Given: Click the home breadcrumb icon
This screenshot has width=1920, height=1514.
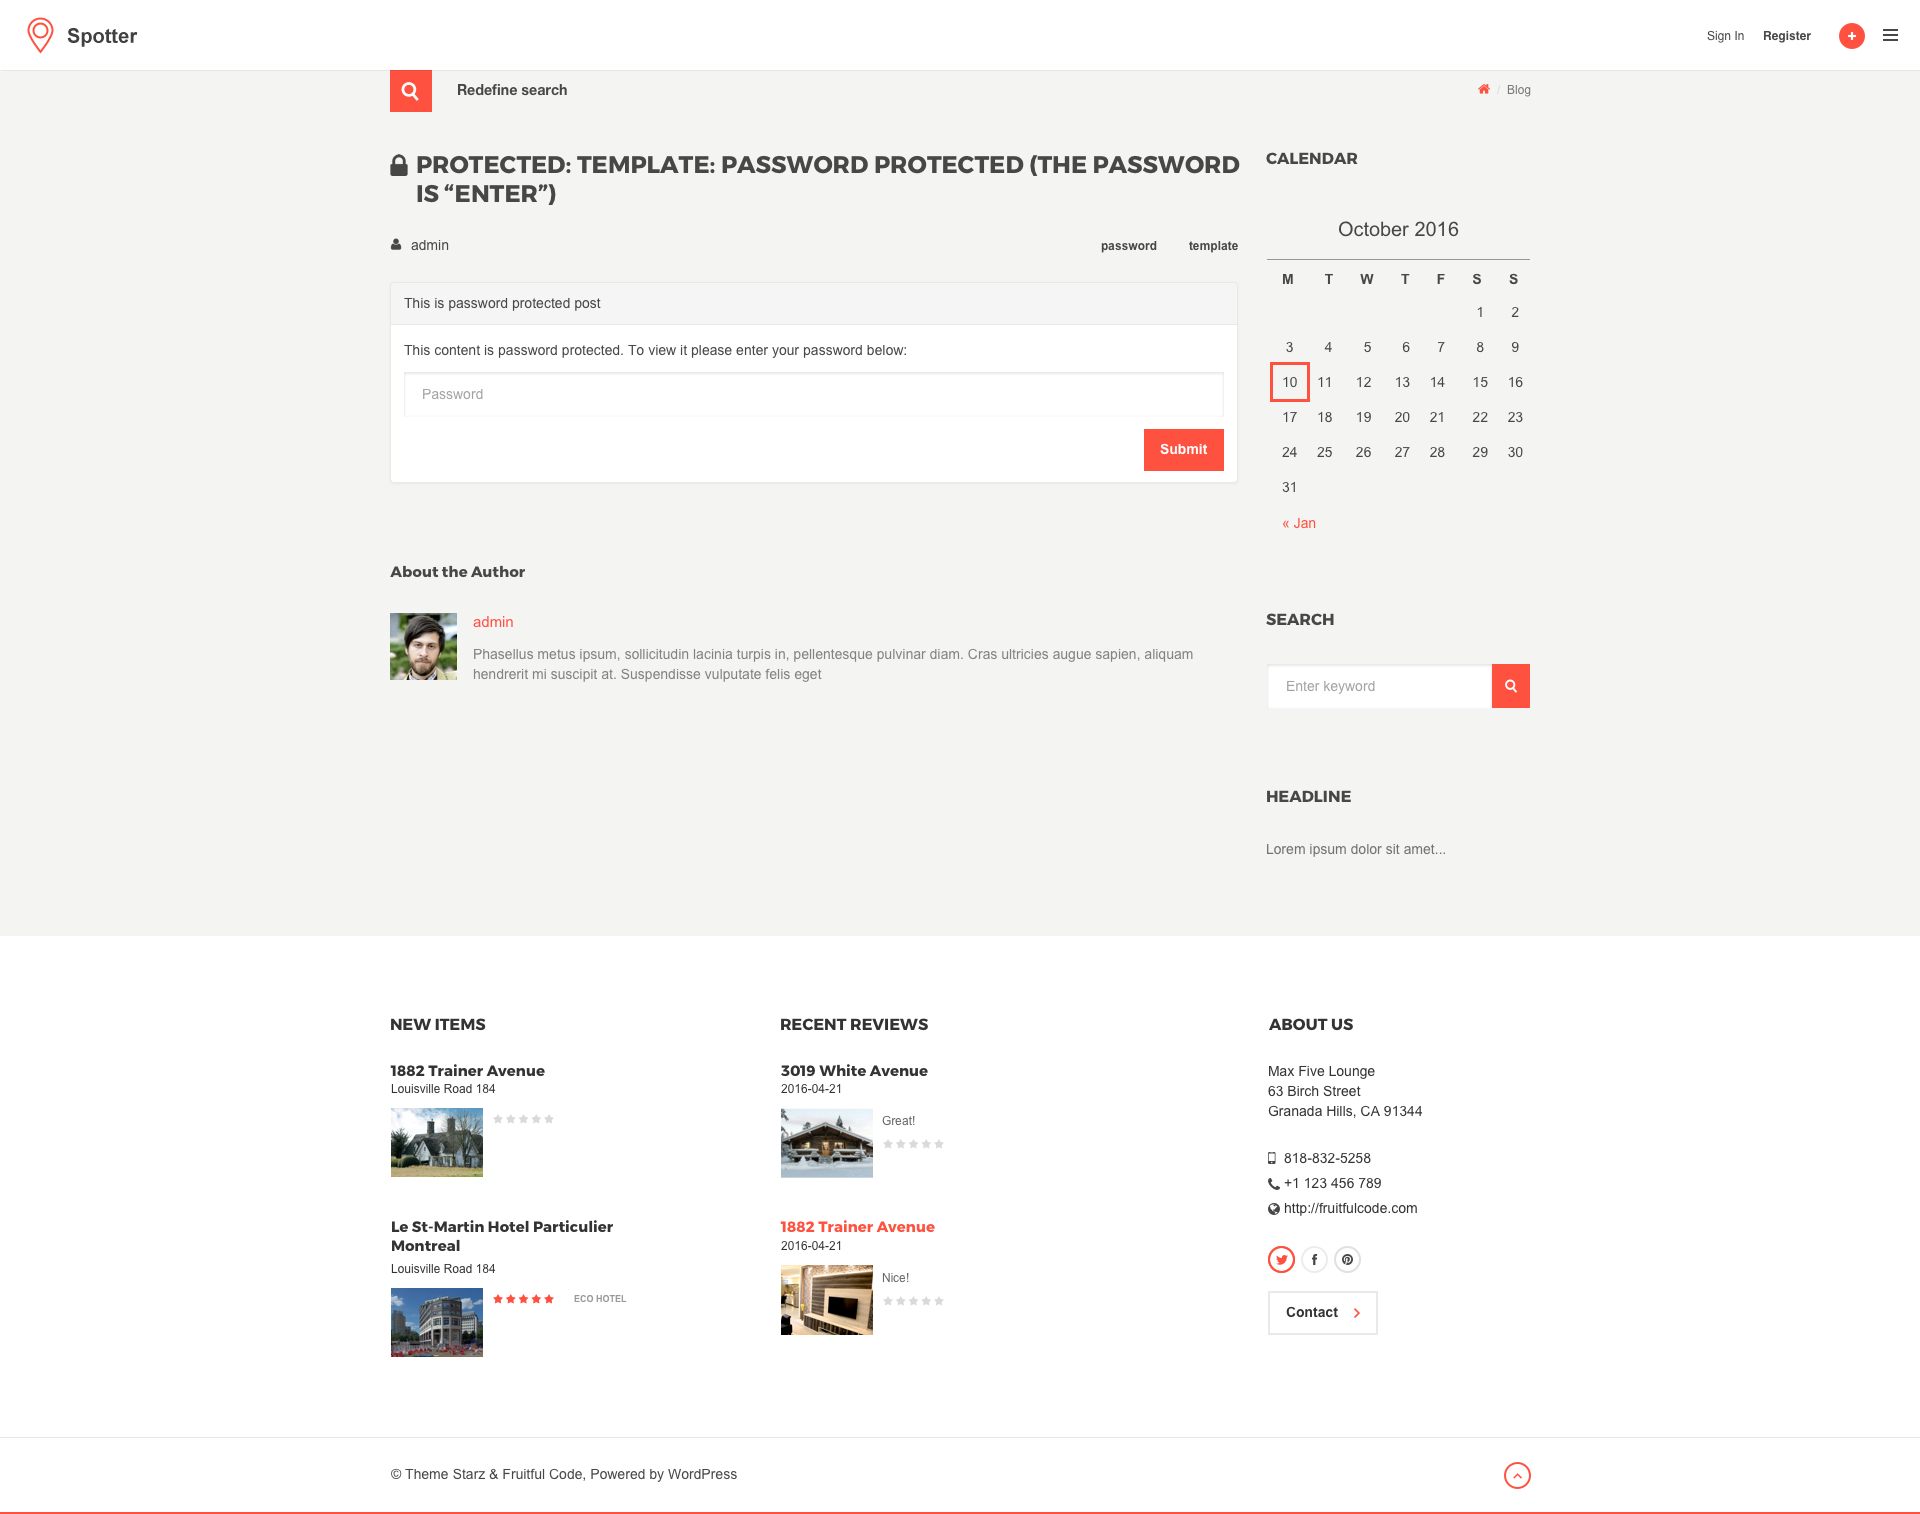Looking at the screenshot, I should pyautogui.click(x=1484, y=90).
